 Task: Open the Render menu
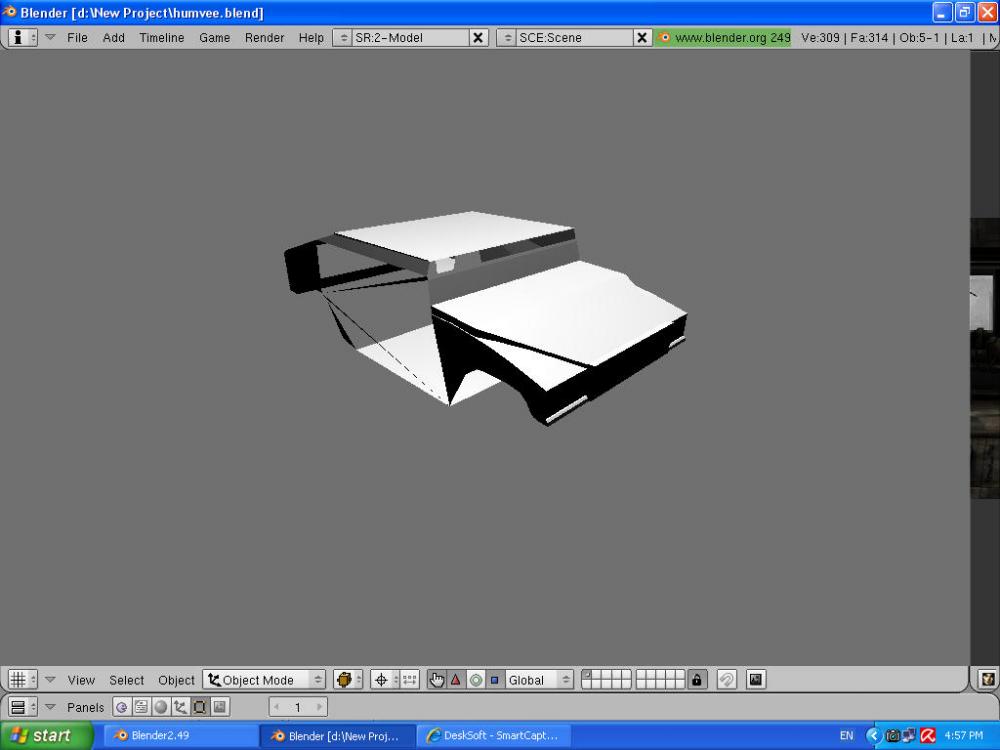tap(264, 37)
